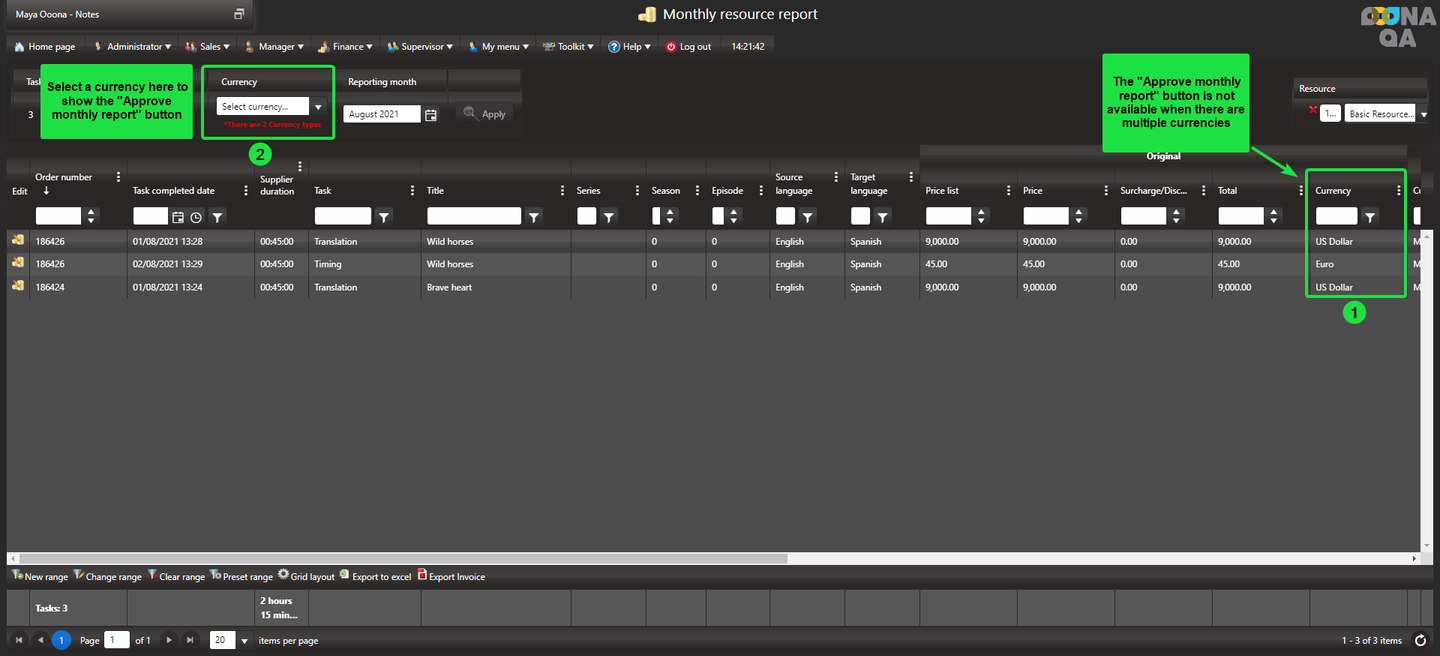Open the Finance menu

(346, 46)
